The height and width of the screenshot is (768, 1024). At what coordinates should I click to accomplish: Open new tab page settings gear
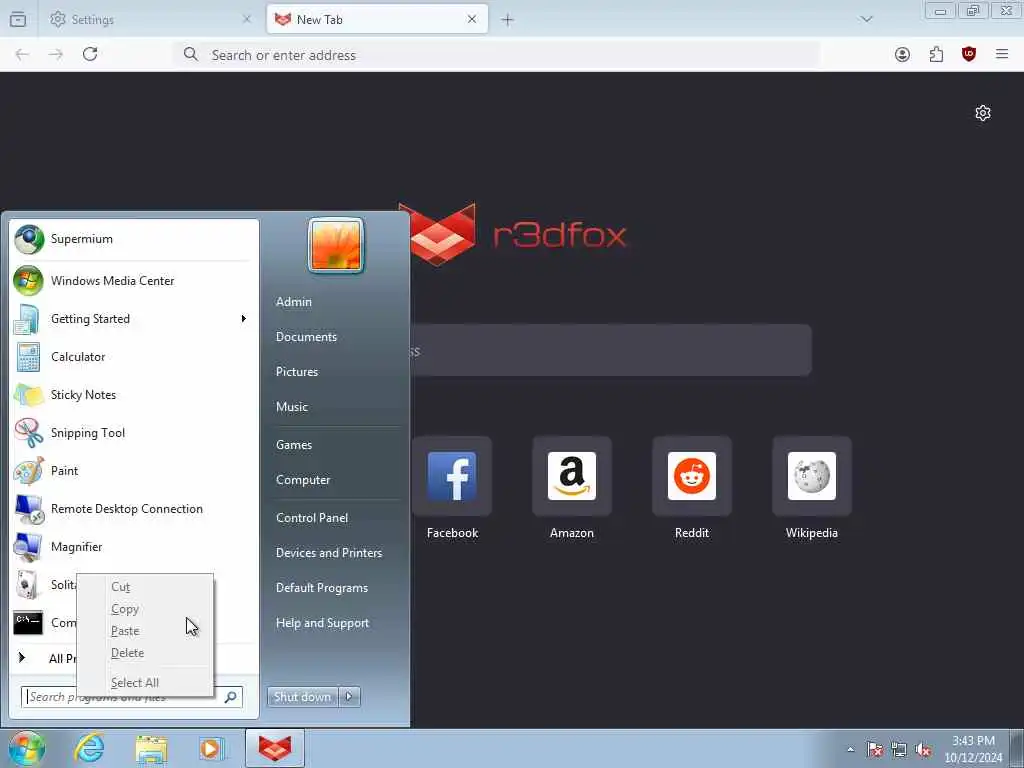983,113
